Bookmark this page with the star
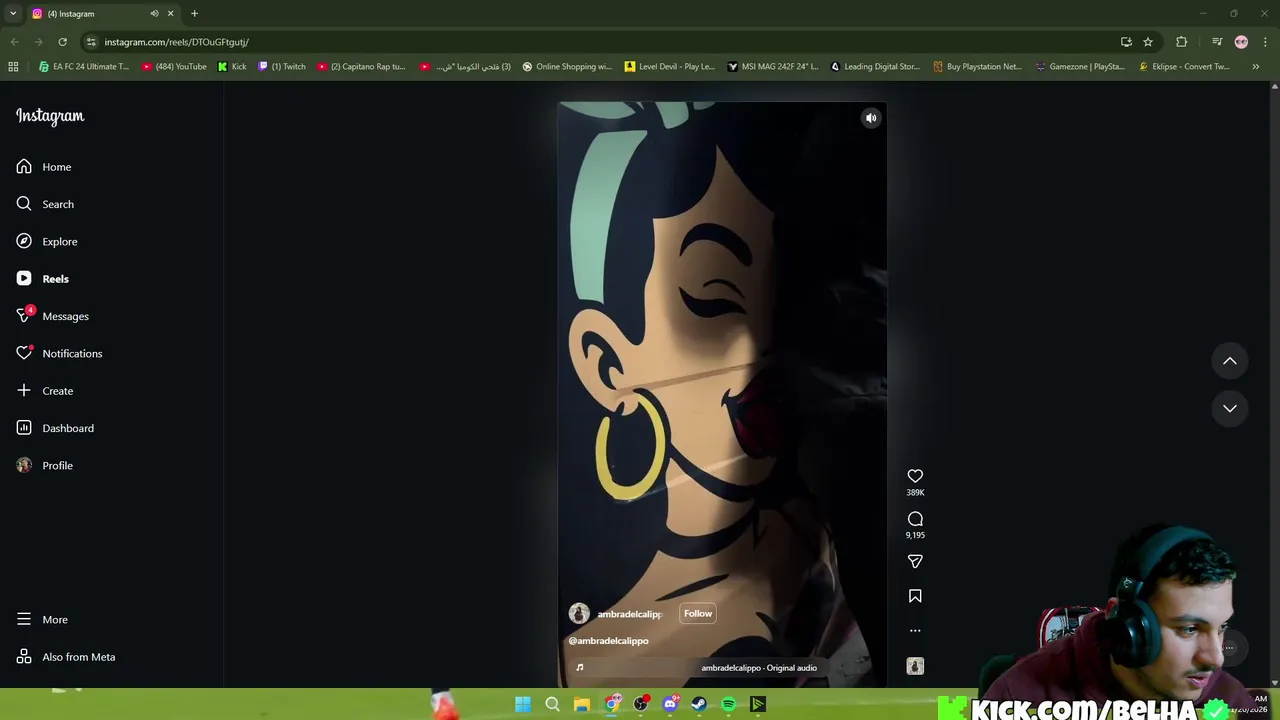The height and width of the screenshot is (720, 1280). tap(1148, 42)
